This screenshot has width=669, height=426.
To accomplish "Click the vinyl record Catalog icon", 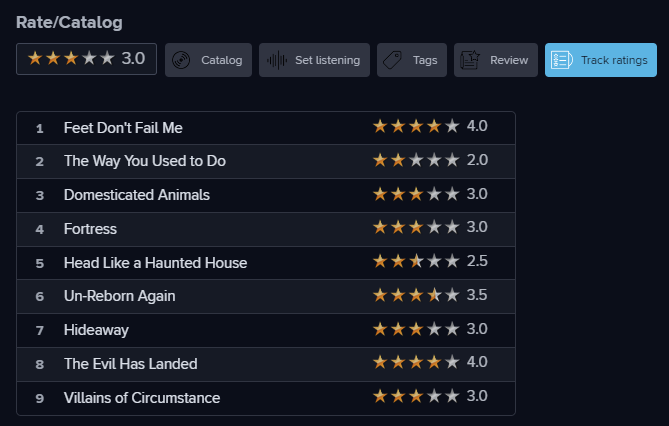I will point(181,60).
